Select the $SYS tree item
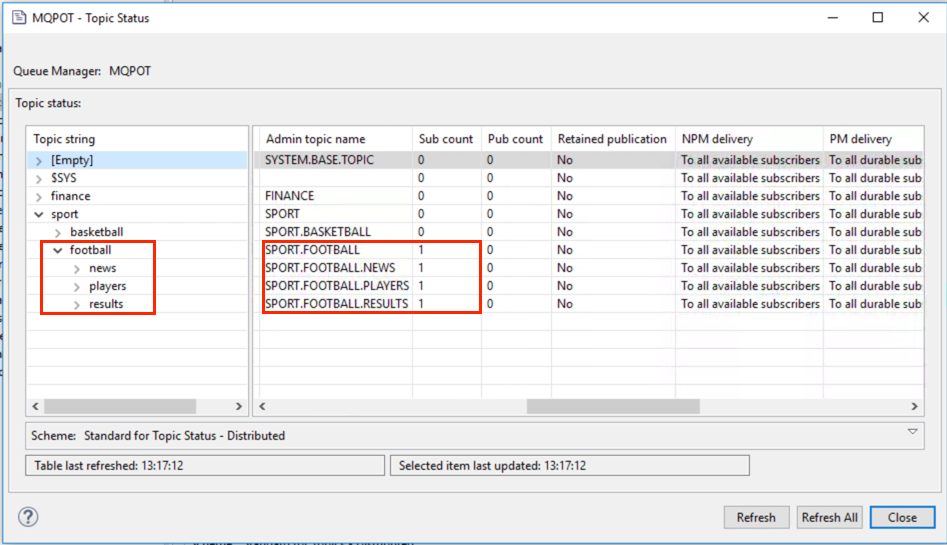 click(63, 178)
